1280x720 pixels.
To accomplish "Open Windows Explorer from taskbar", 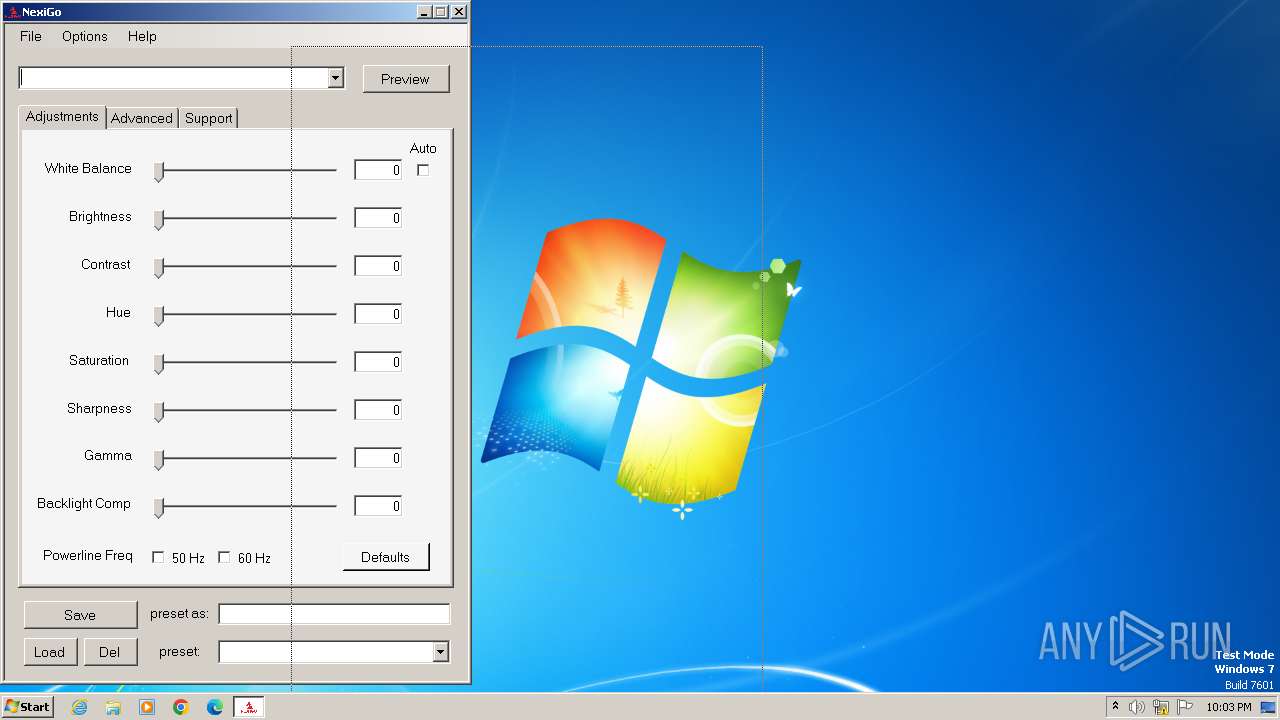I will [113, 707].
